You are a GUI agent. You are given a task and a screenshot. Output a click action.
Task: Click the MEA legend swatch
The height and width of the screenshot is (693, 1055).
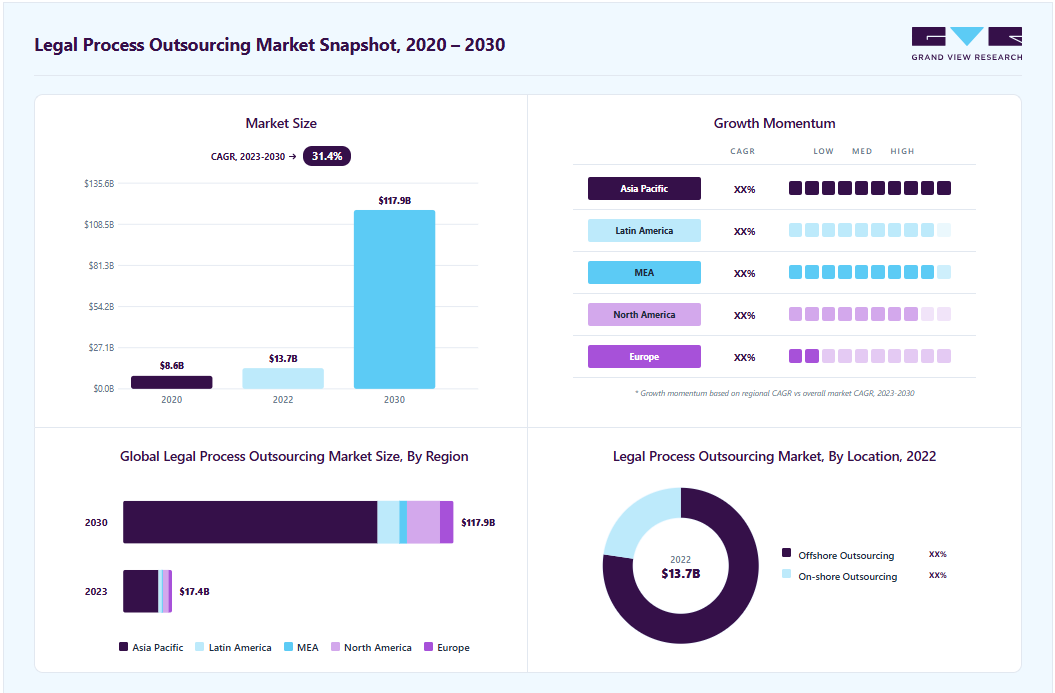tap(288, 647)
